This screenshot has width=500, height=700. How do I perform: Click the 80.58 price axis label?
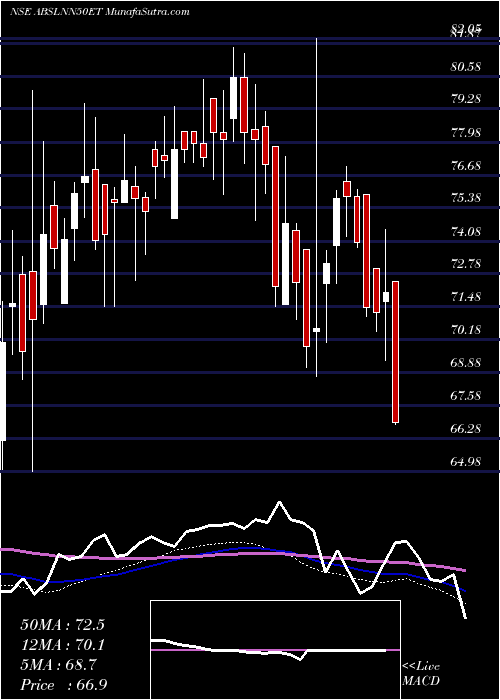(467, 67)
